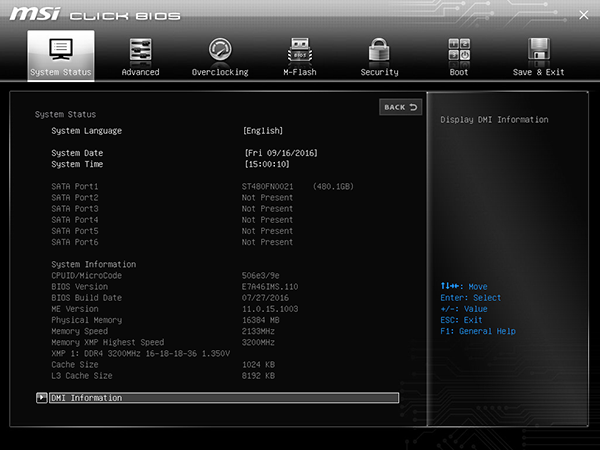The height and width of the screenshot is (450, 600).
Task: Select the System Time label
Action: click(77, 164)
